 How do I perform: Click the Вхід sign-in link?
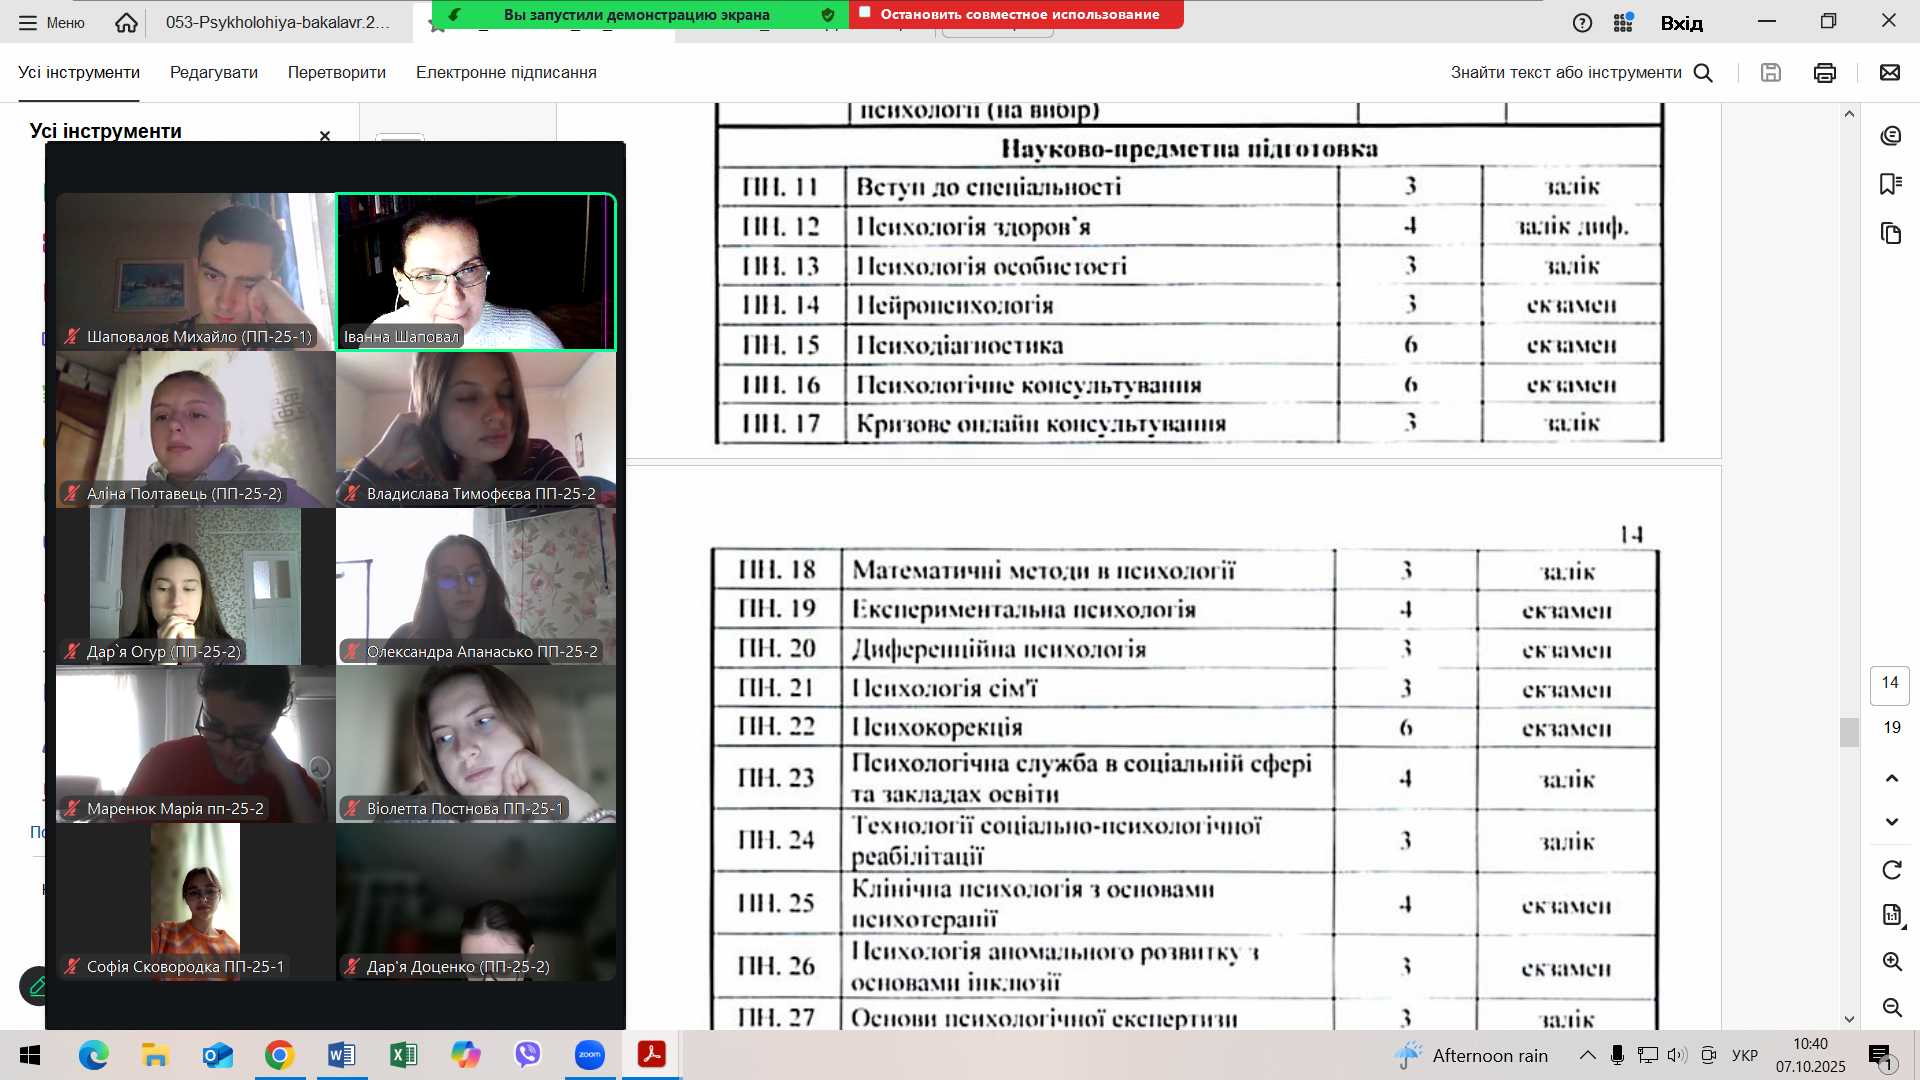click(x=1681, y=22)
